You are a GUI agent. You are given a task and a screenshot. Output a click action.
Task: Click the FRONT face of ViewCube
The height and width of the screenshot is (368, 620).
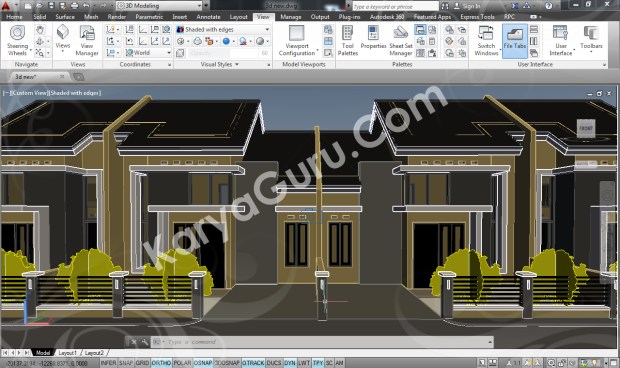[586, 128]
